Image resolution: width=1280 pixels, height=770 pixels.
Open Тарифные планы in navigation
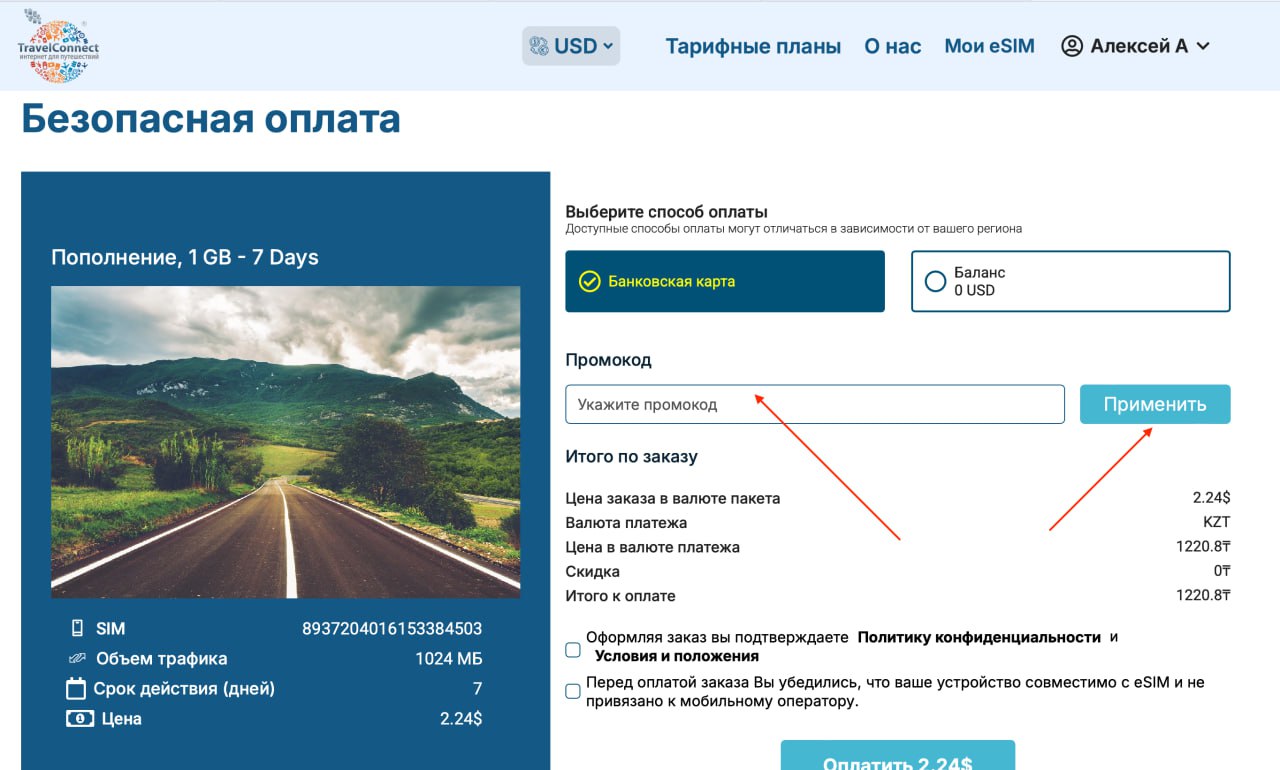(753, 46)
